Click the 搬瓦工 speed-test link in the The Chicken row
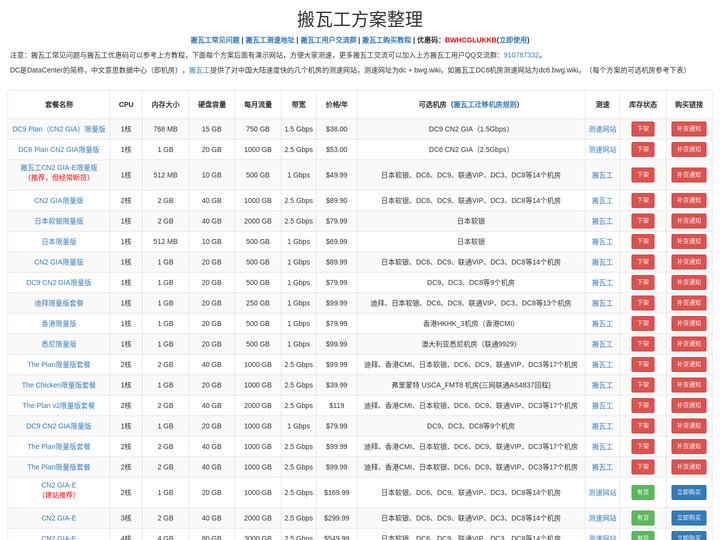The image size is (720, 540). [x=602, y=385]
